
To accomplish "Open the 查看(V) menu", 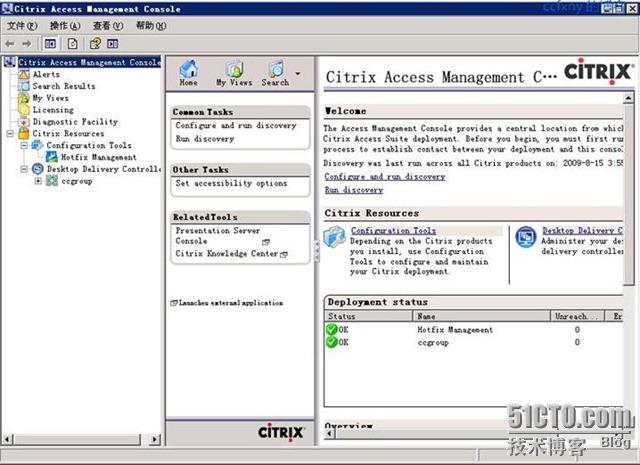I will click(x=108, y=26).
